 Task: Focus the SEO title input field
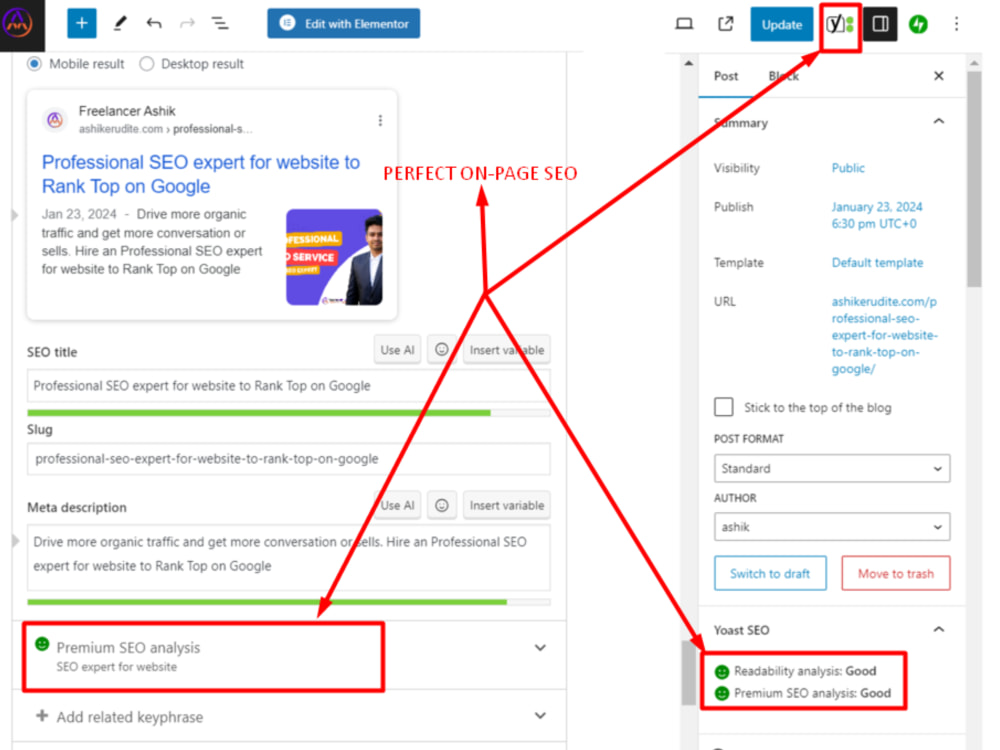click(x=288, y=386)
